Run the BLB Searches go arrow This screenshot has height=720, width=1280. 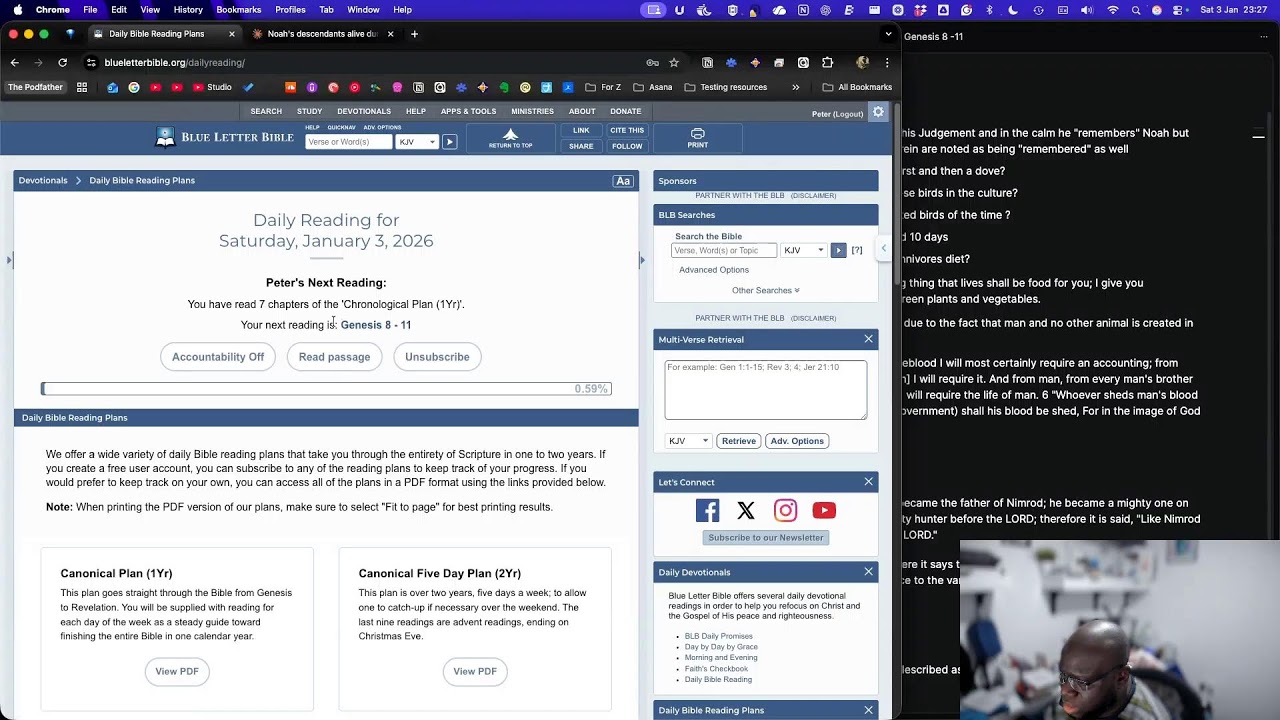(x=838, y=250)
